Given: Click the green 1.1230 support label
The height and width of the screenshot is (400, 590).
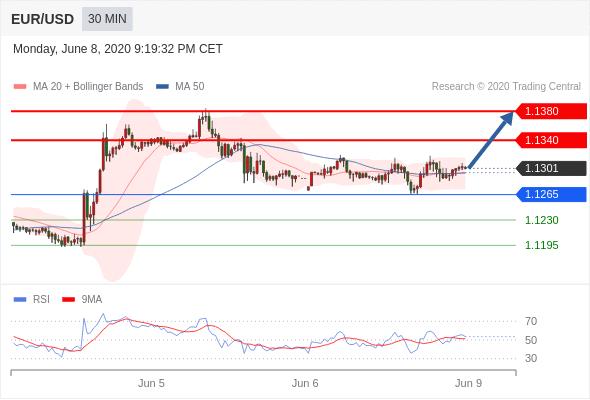Looking at the screenshot, I should click(541, 220).
